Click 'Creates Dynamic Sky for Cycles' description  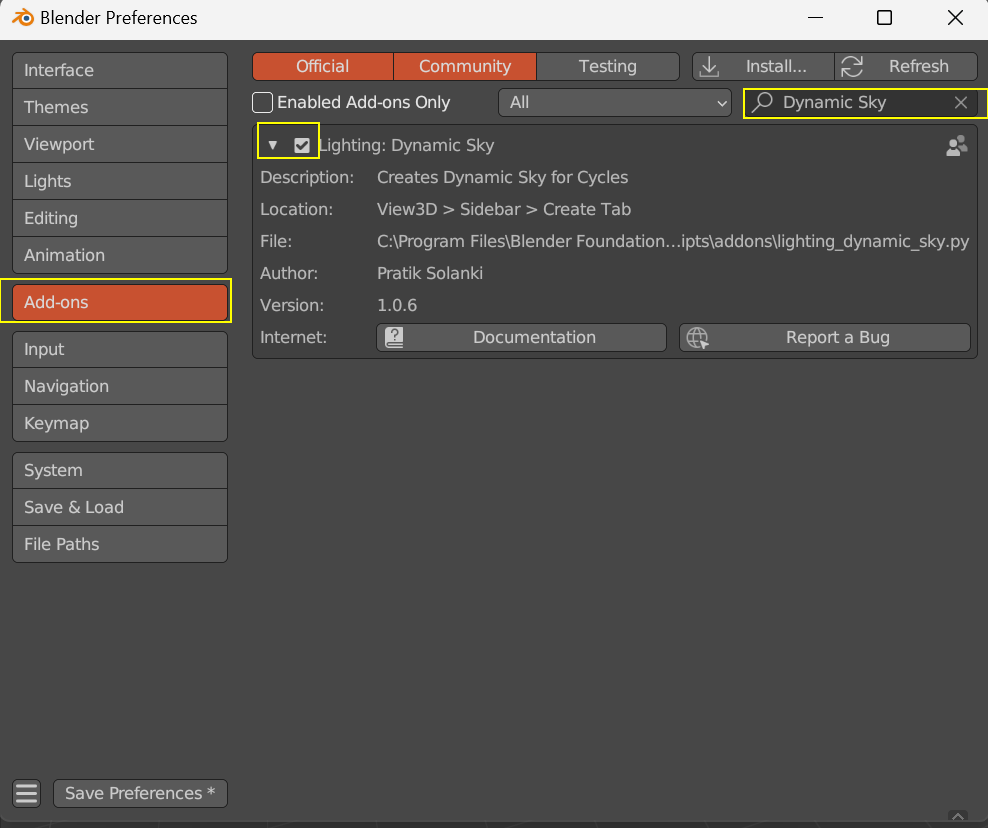point(502,178)
